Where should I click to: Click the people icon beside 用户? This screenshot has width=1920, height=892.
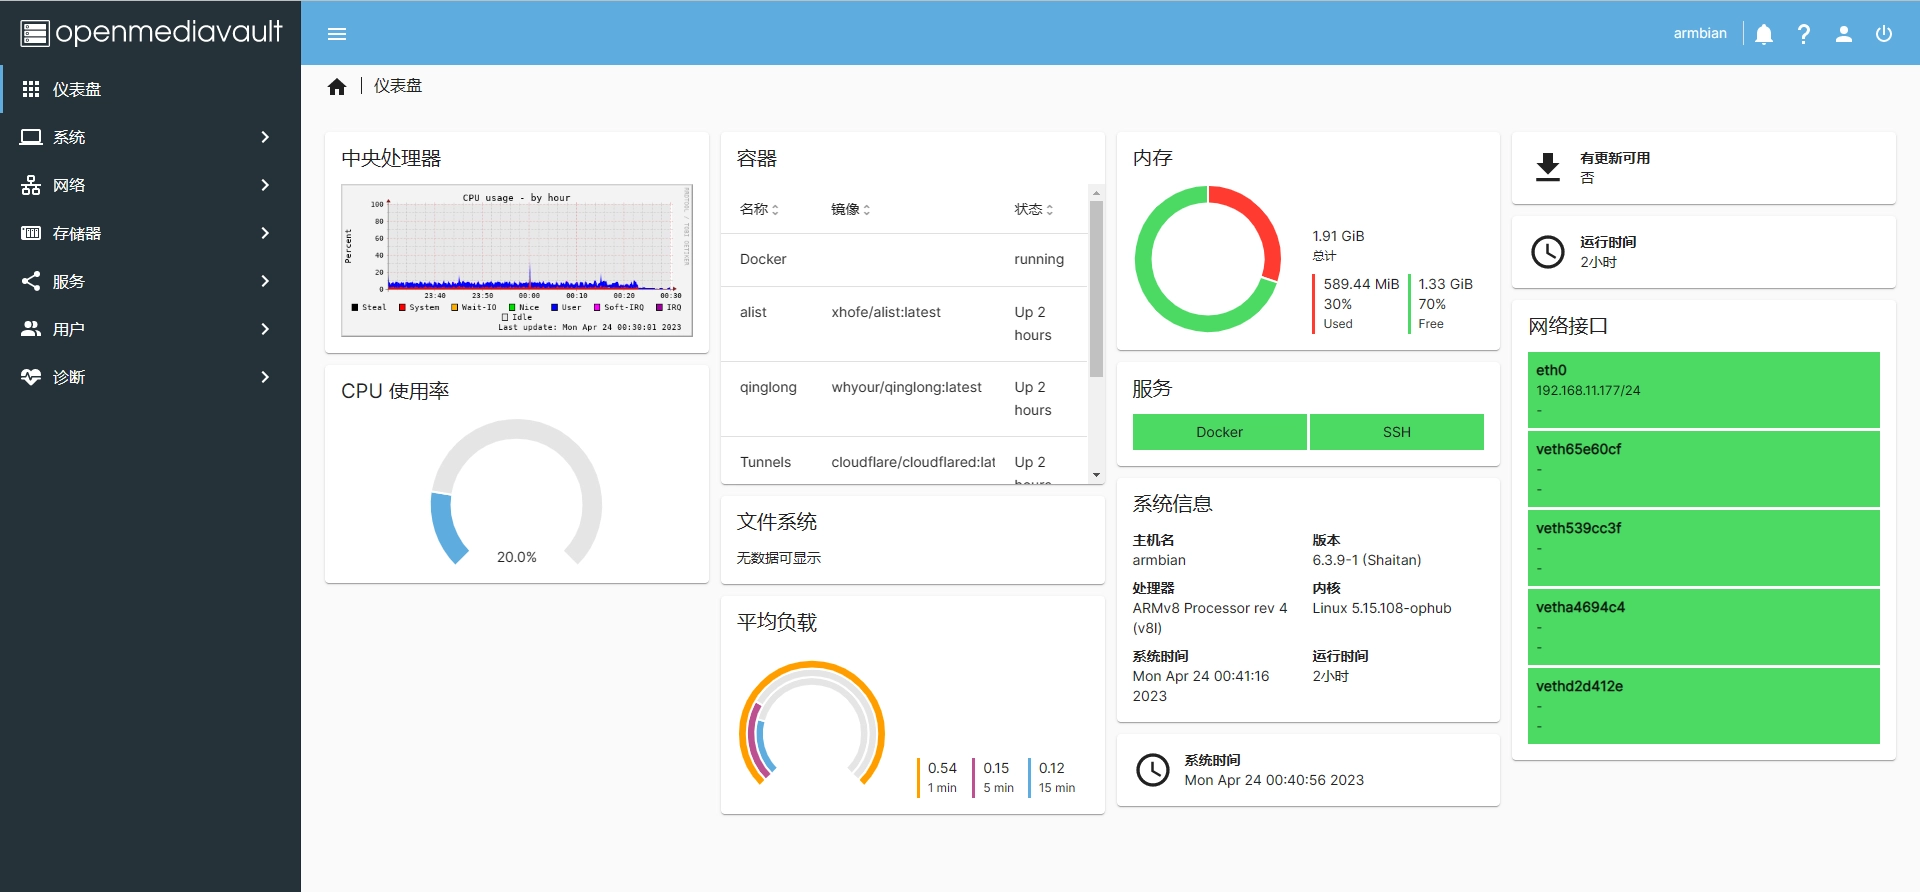[x=31, y=329]
